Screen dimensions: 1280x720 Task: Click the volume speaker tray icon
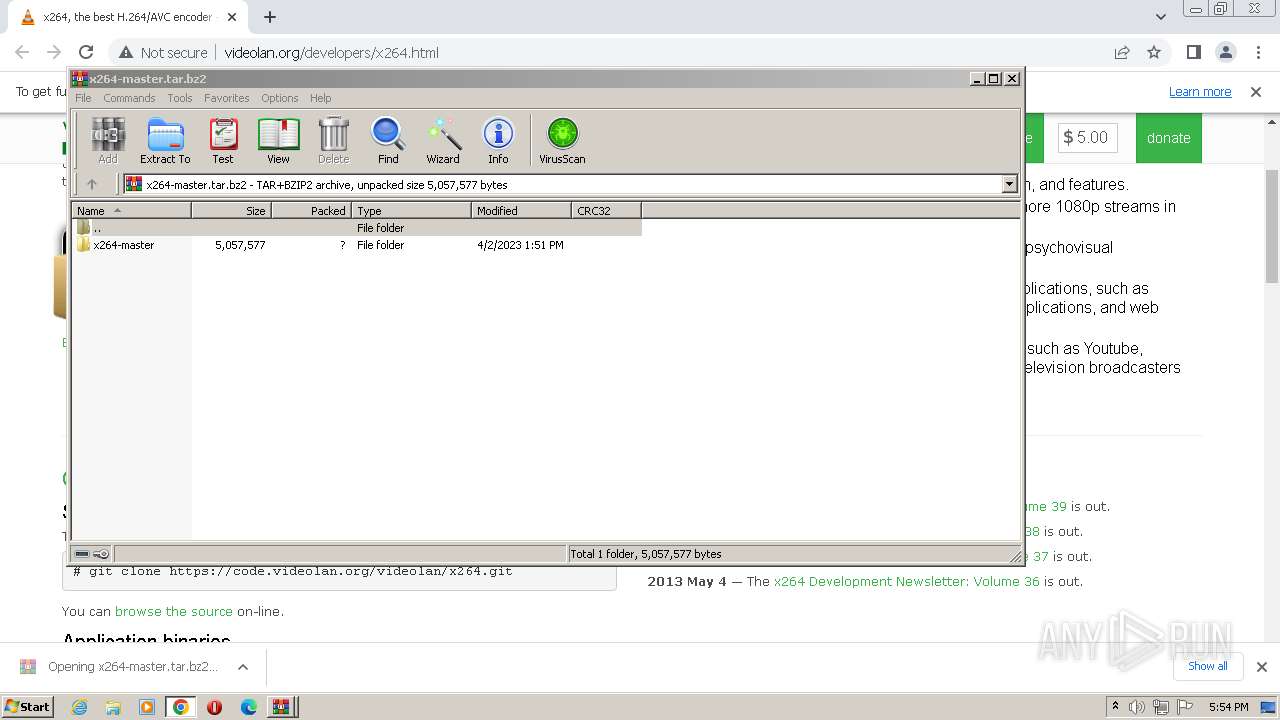coord(1137,707)
